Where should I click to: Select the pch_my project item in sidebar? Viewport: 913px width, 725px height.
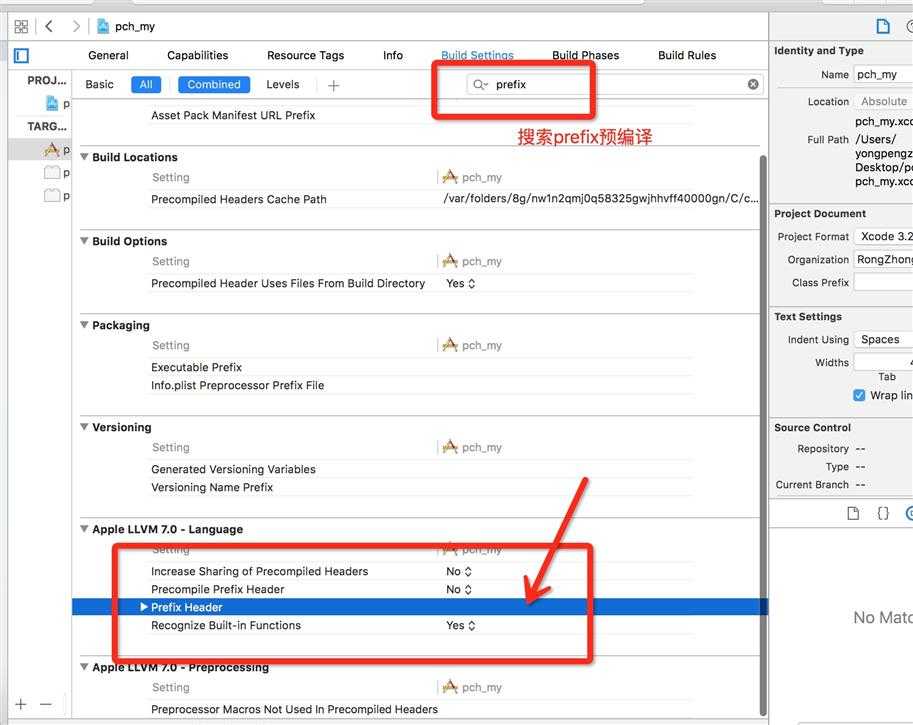coord(58,104)
